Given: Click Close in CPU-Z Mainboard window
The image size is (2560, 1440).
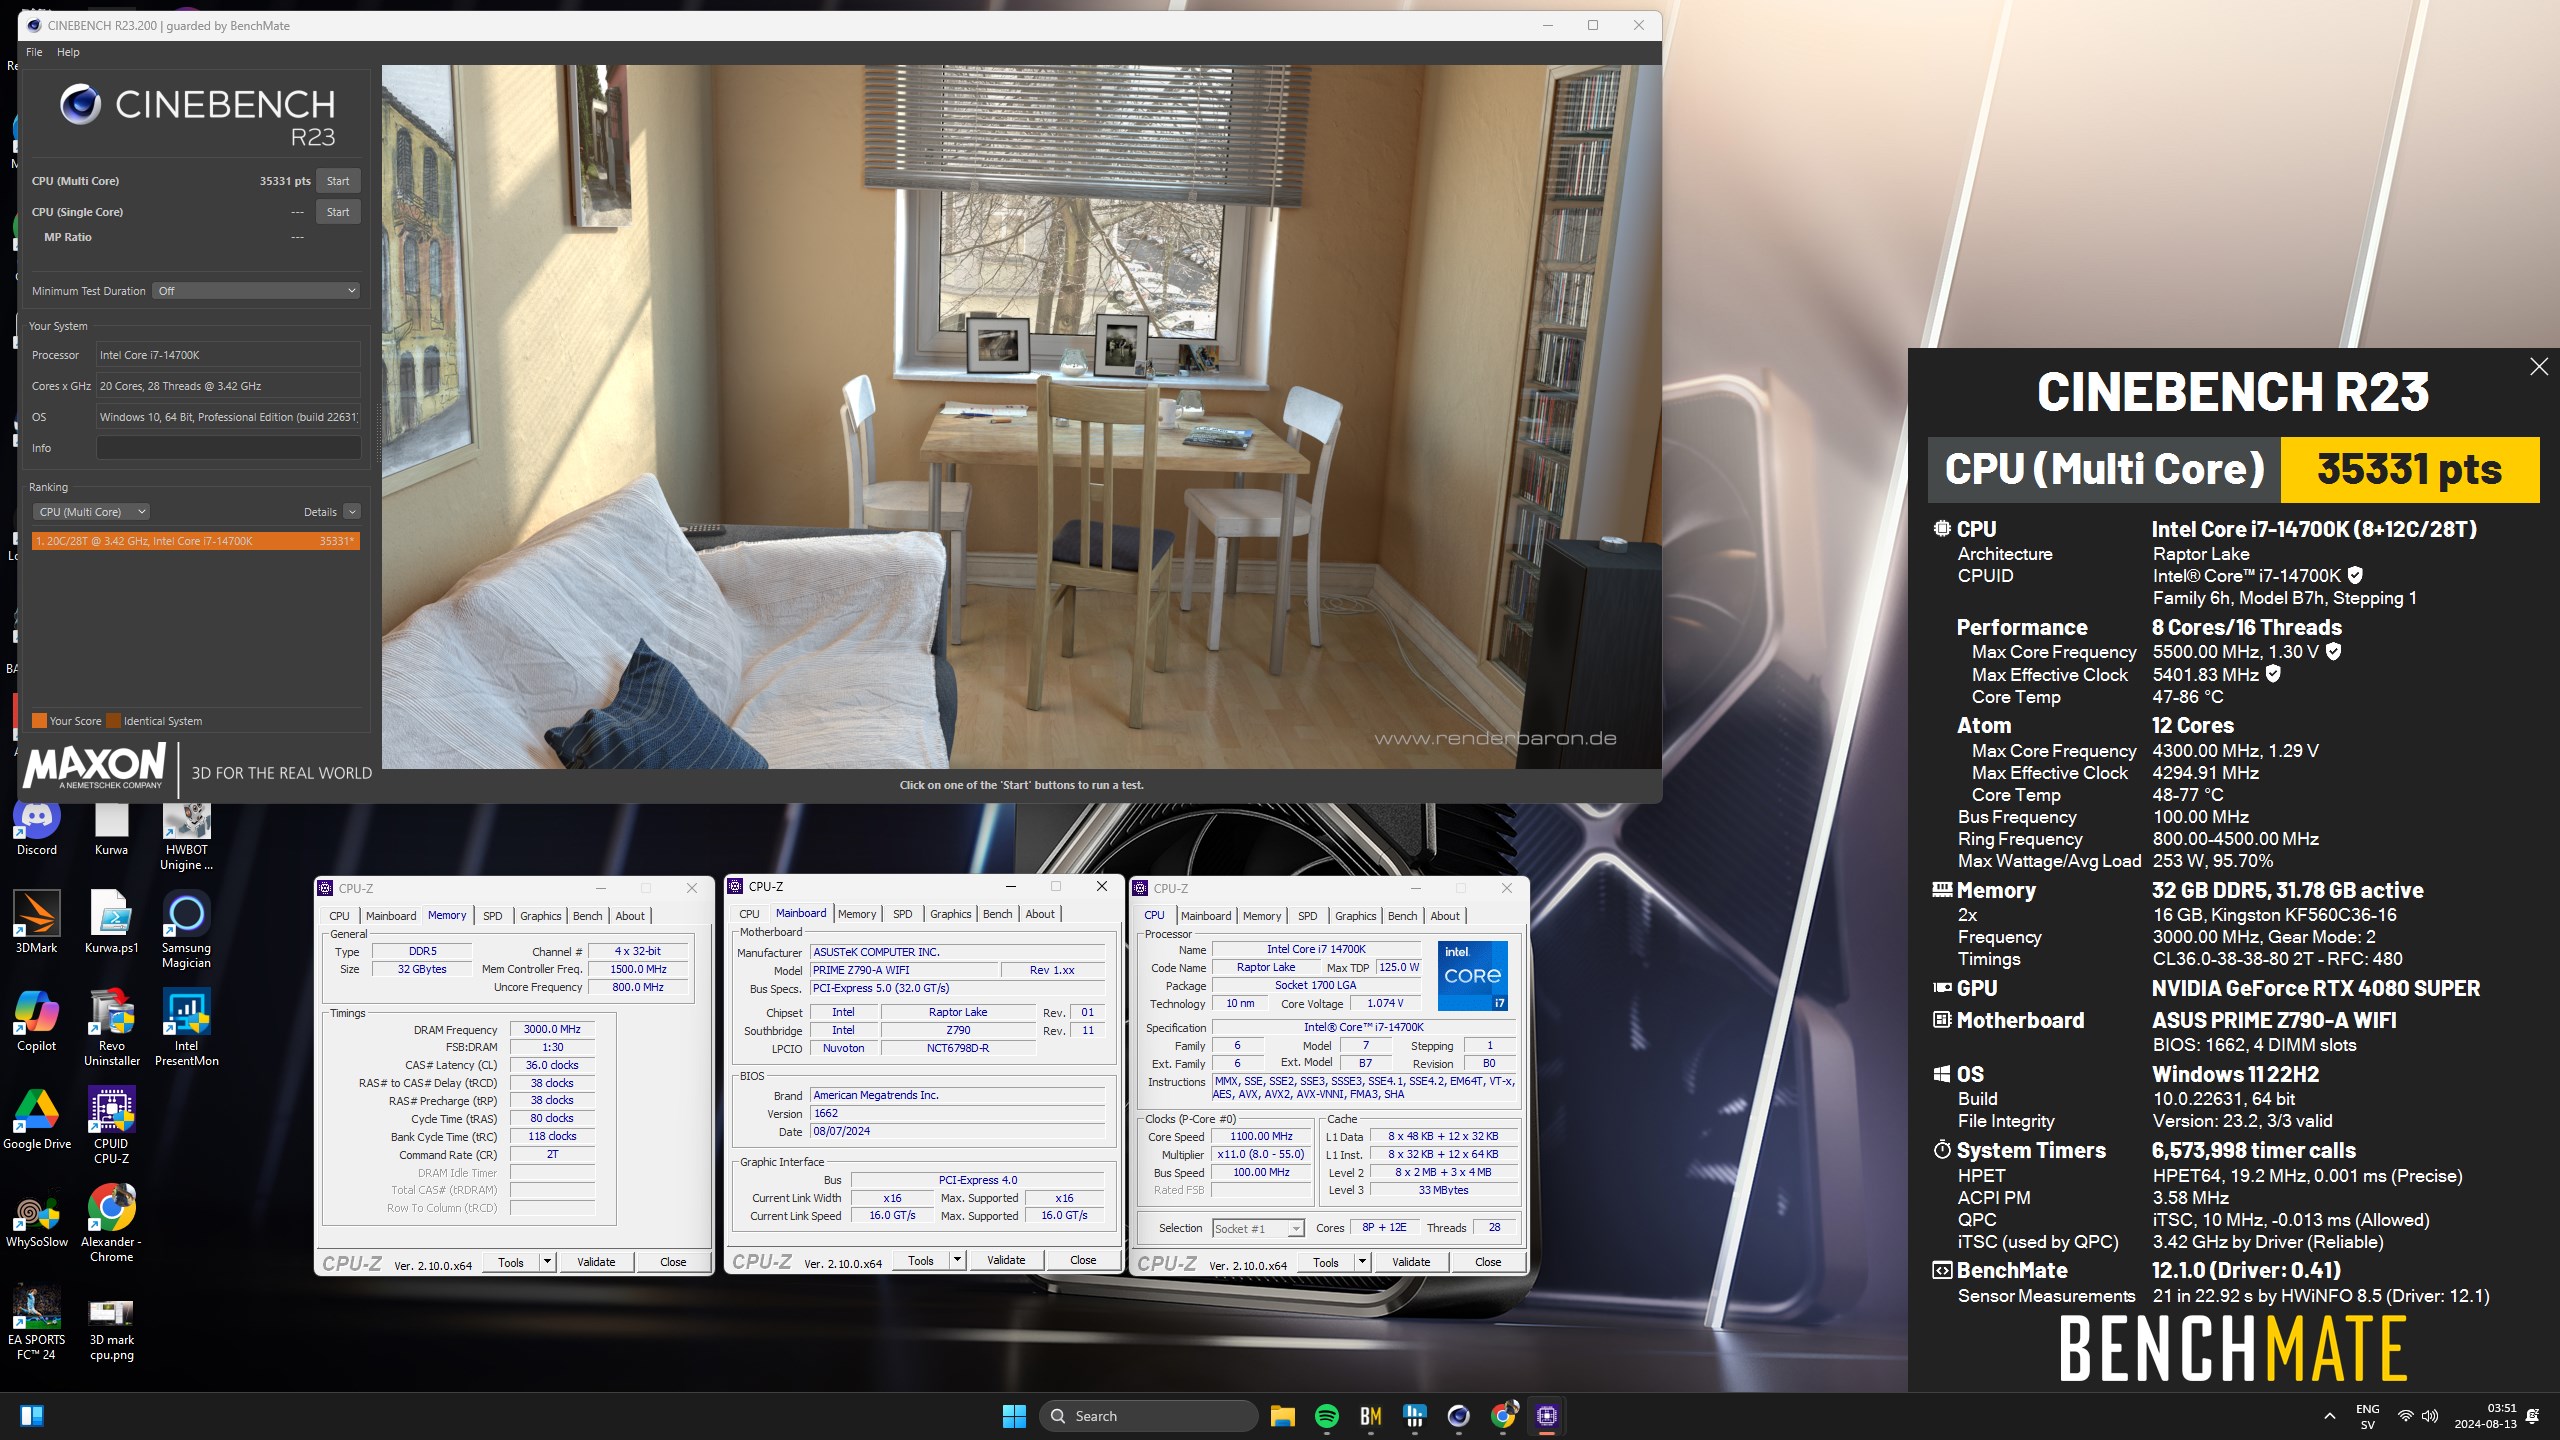Looking at the screenshot, I should (1083, 1260).
